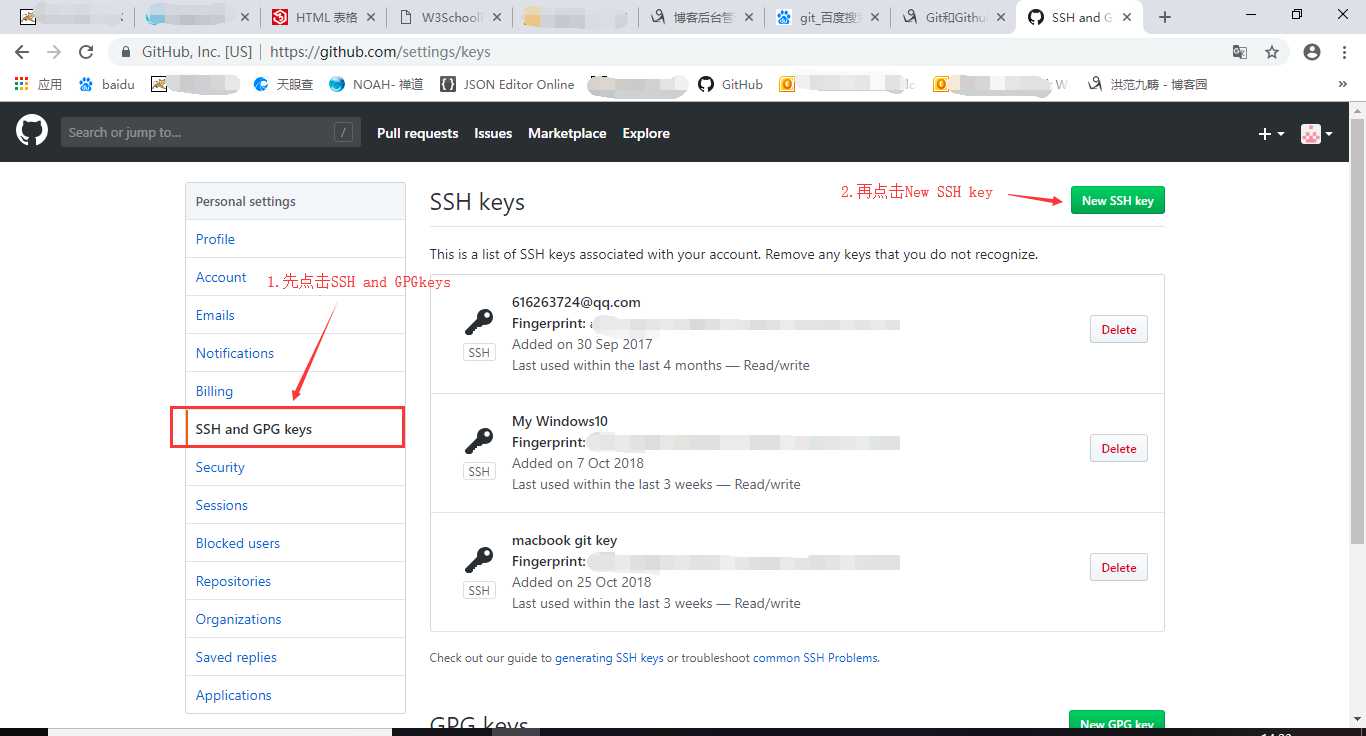Click key icon for 616263724@qq.com entry
The width and height of the screenshot is (1366, 736).
479,322
